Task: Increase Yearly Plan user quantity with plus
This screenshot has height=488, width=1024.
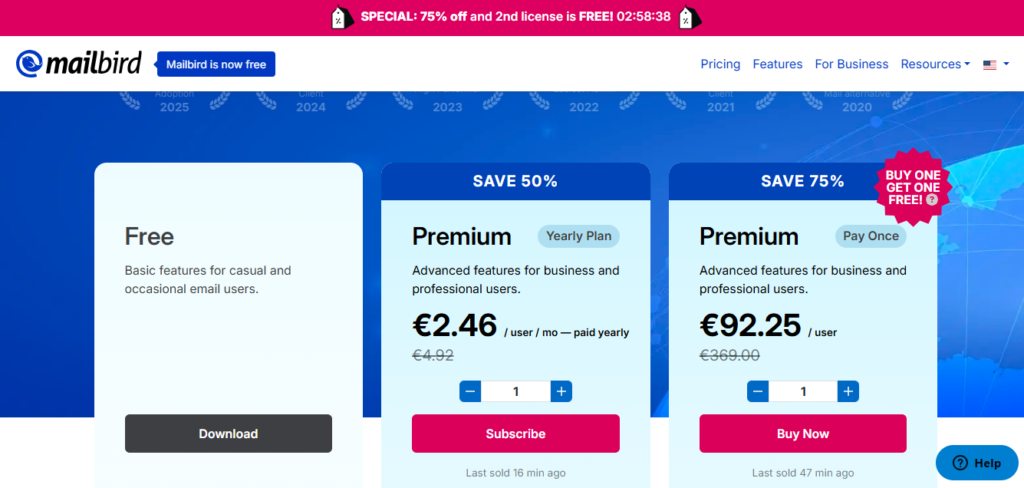Action: click(561, 391)
